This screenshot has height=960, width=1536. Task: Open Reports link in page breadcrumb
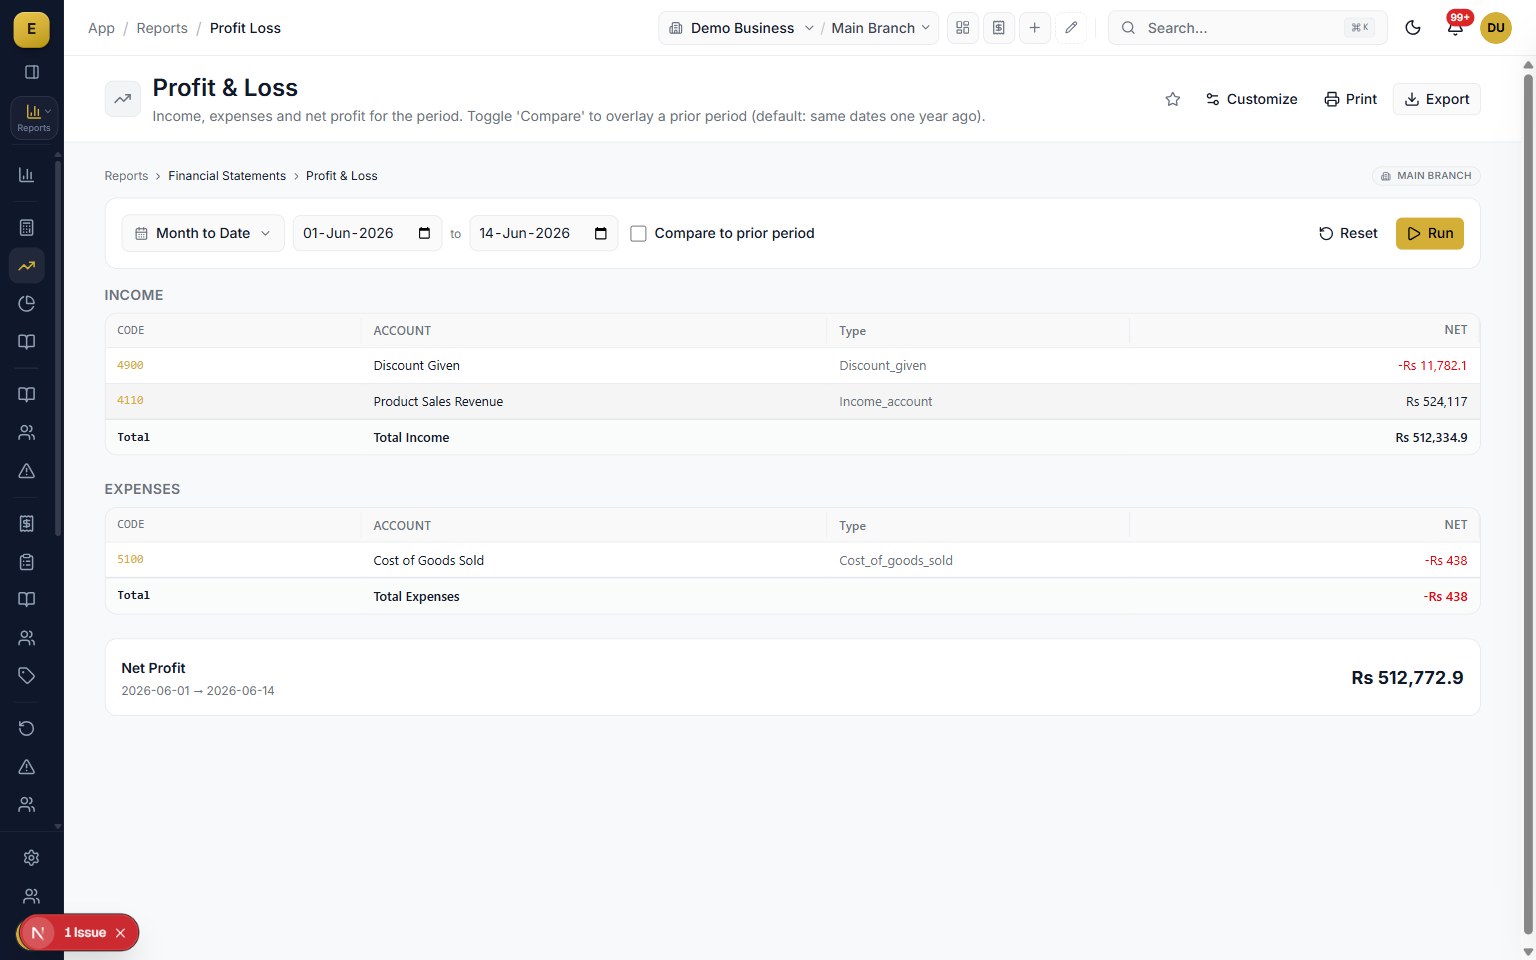coord(126,176)
